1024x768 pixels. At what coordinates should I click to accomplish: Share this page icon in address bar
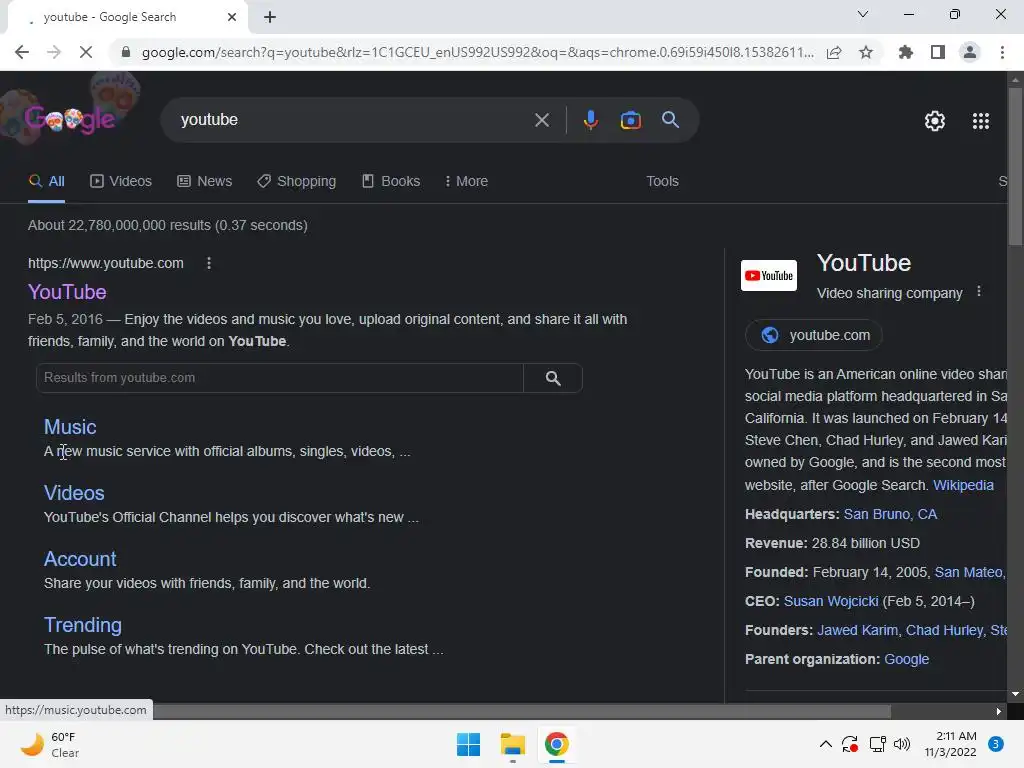tap(834, 52)
